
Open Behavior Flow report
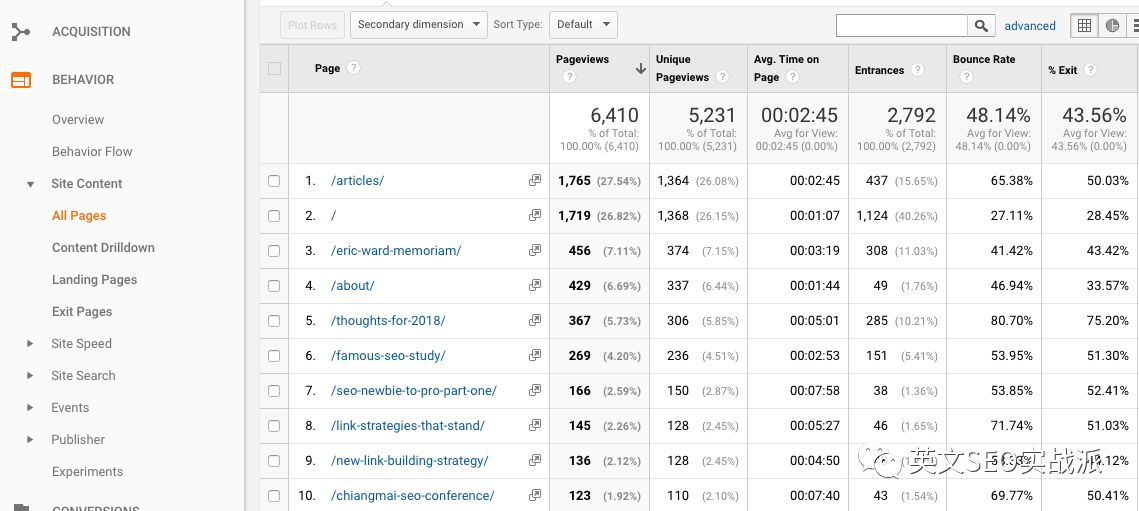(x=92, y=152)
